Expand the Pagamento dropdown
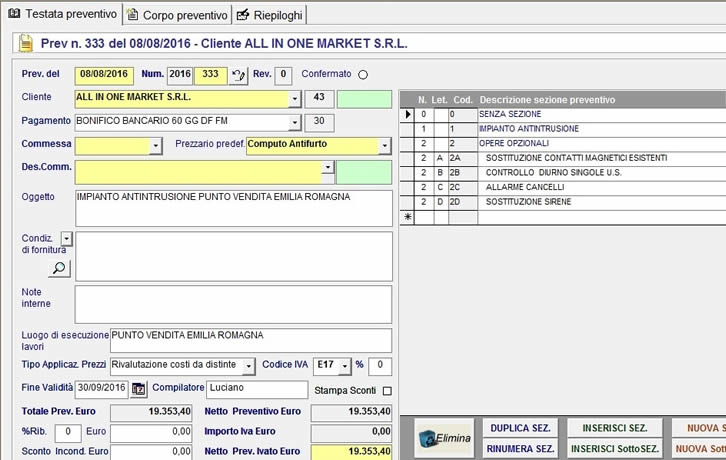 click(294, 122)
